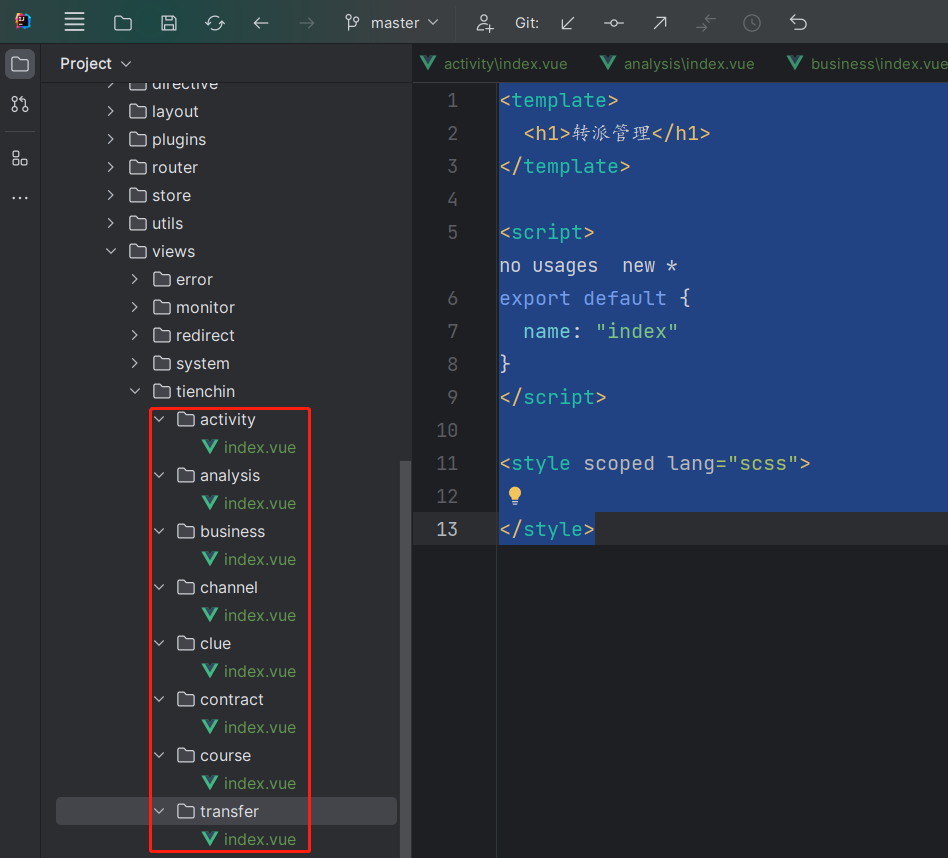Collapse the activity folder chevron
Screen dimensions: 948x858
(x=159, y=419)
